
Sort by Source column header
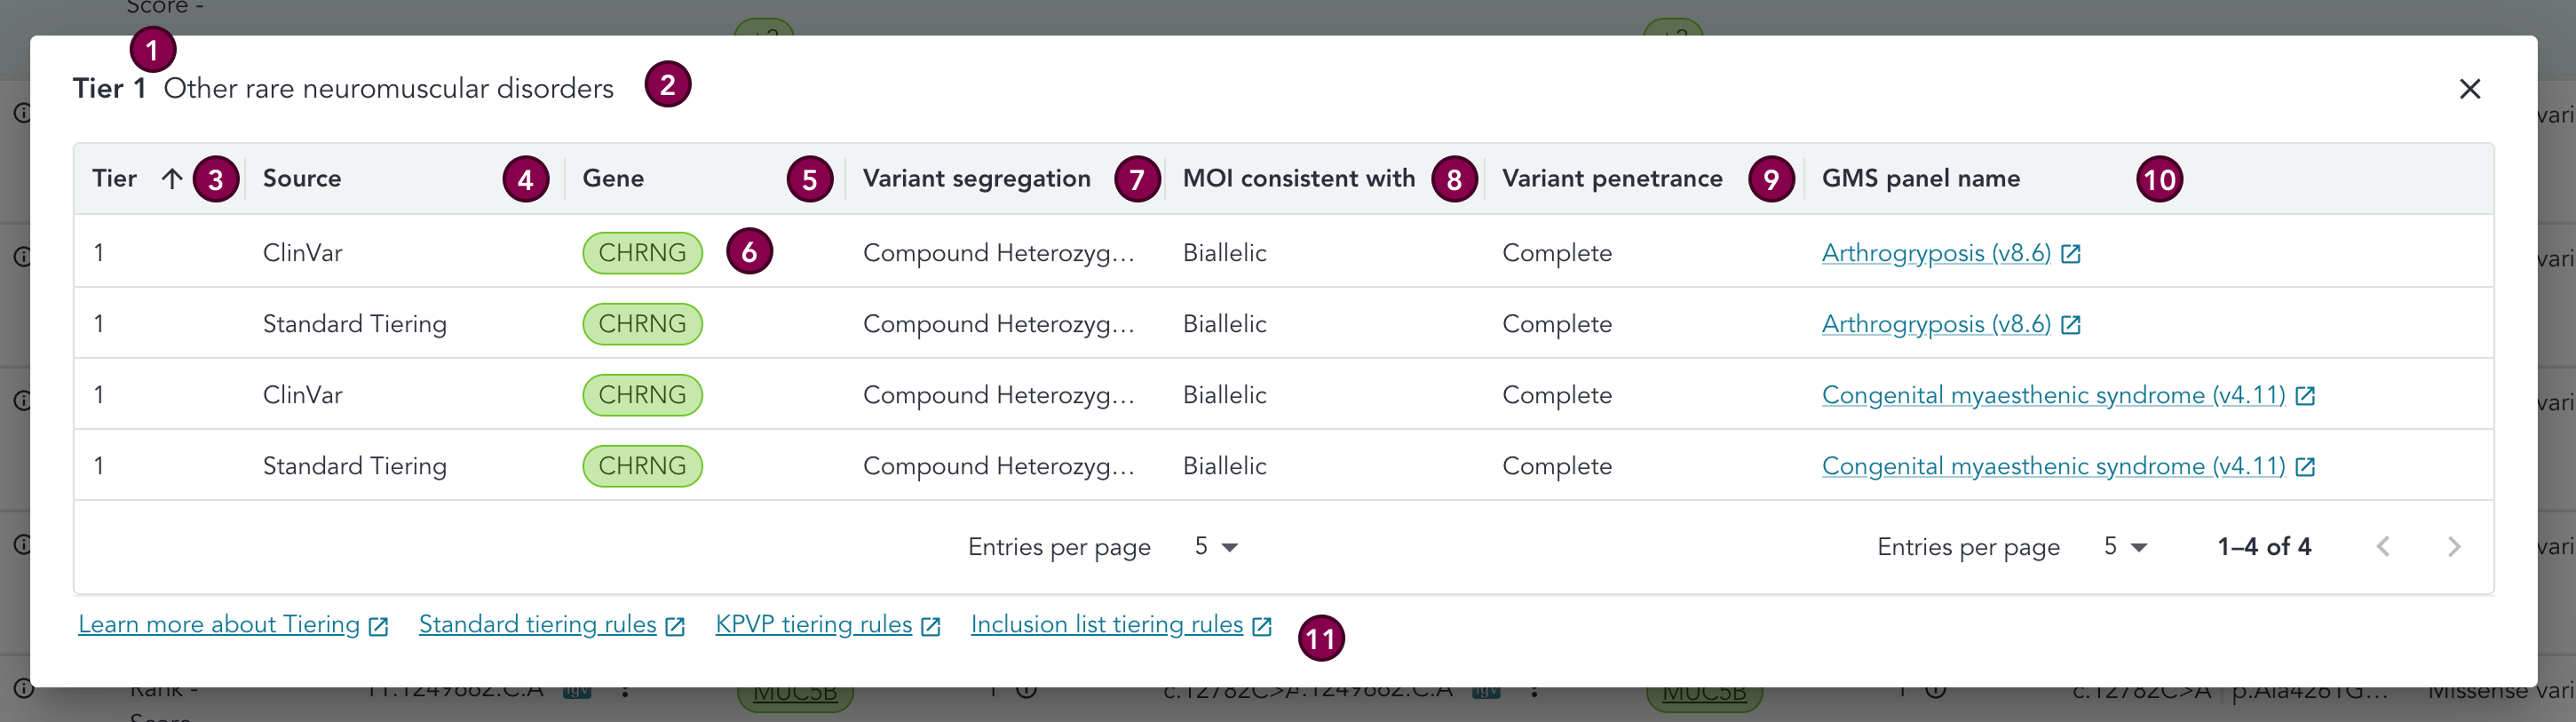click(302, 179)
